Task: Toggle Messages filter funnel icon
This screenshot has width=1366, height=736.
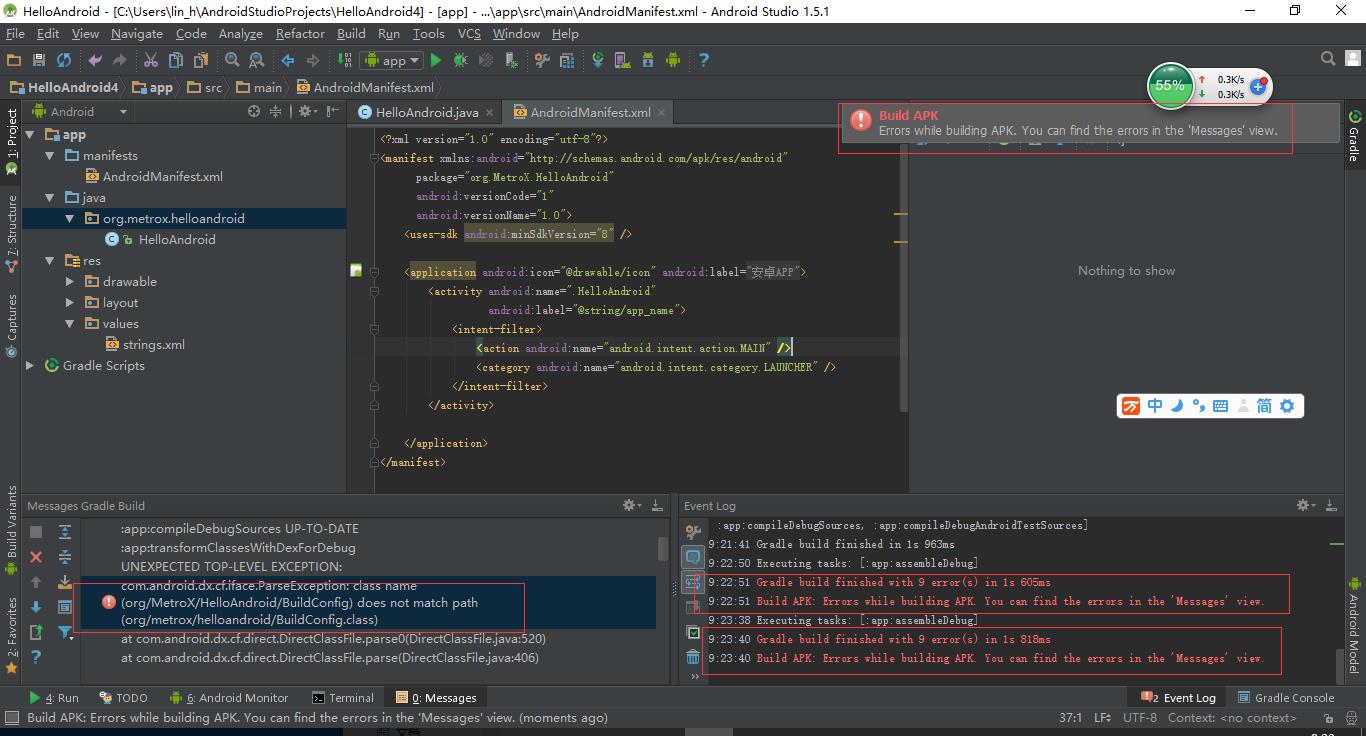Action: pos(65,632)
